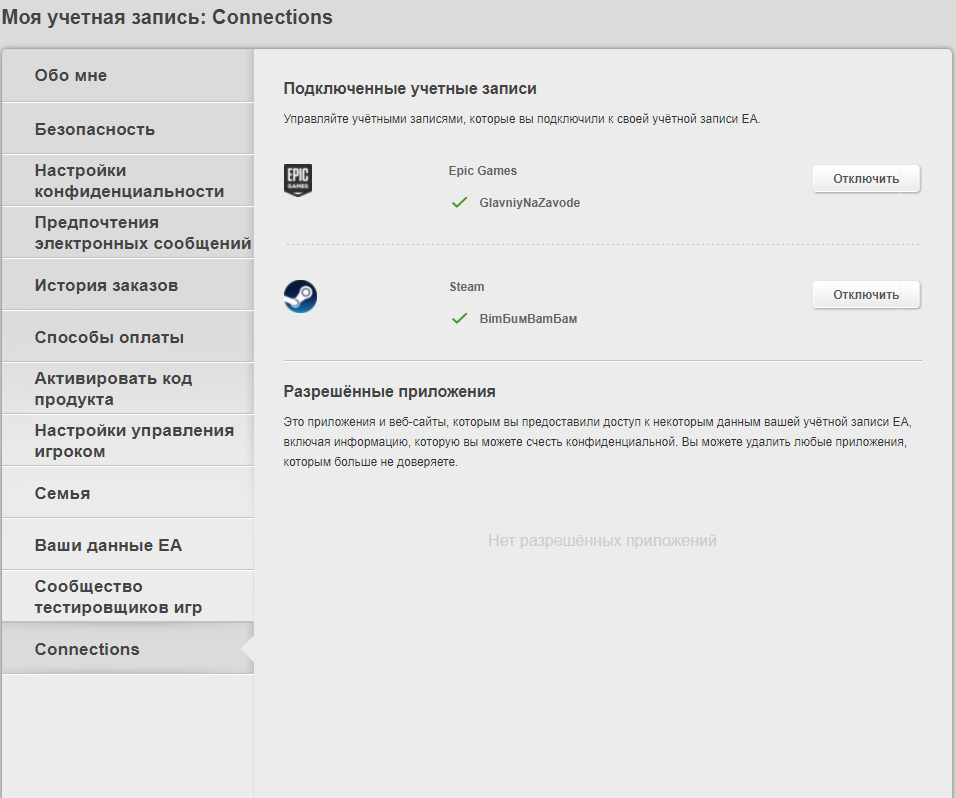Open Настройки управления игроком
Screen dimensions: 956x798
tap(128, 440)
